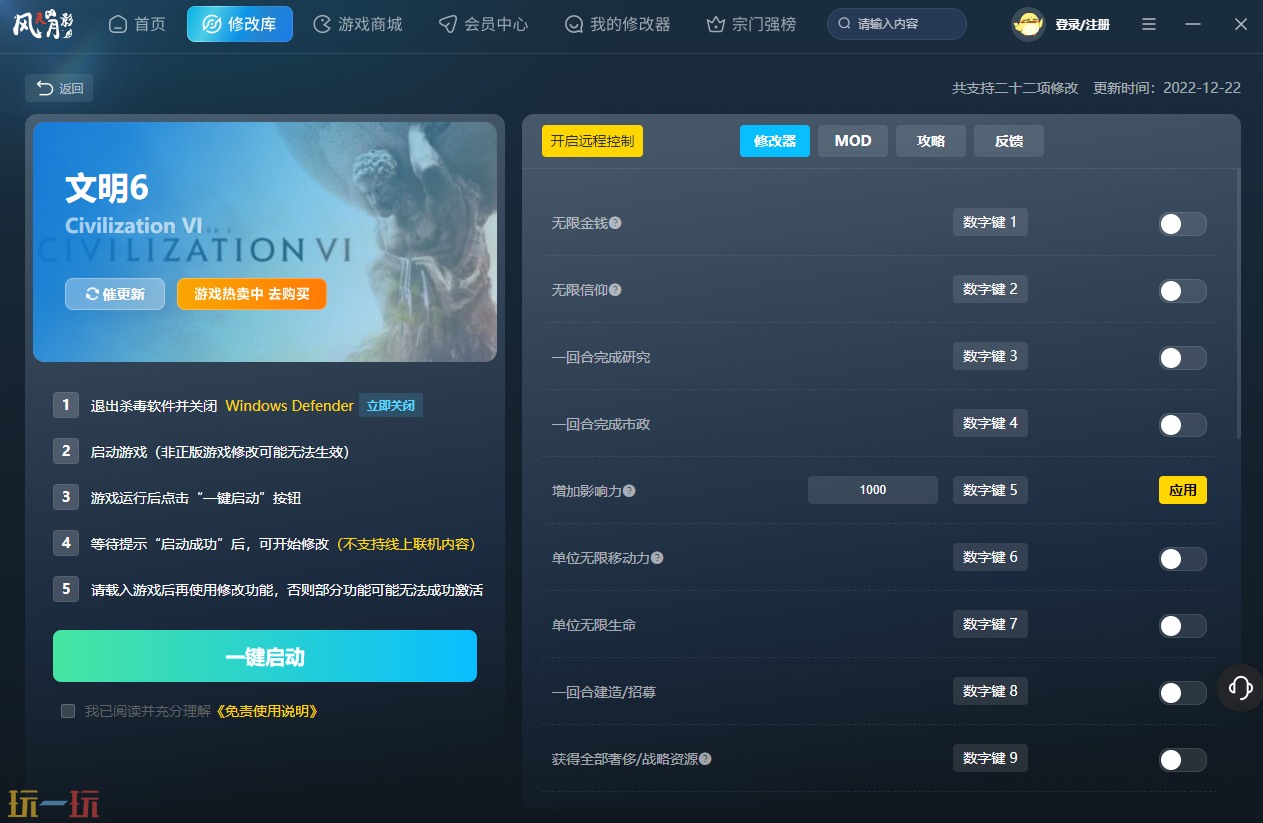The height and width of the screenshot is (823, 1263).
Task: Open the hamburger menu icon
Action: (1149, 24)
